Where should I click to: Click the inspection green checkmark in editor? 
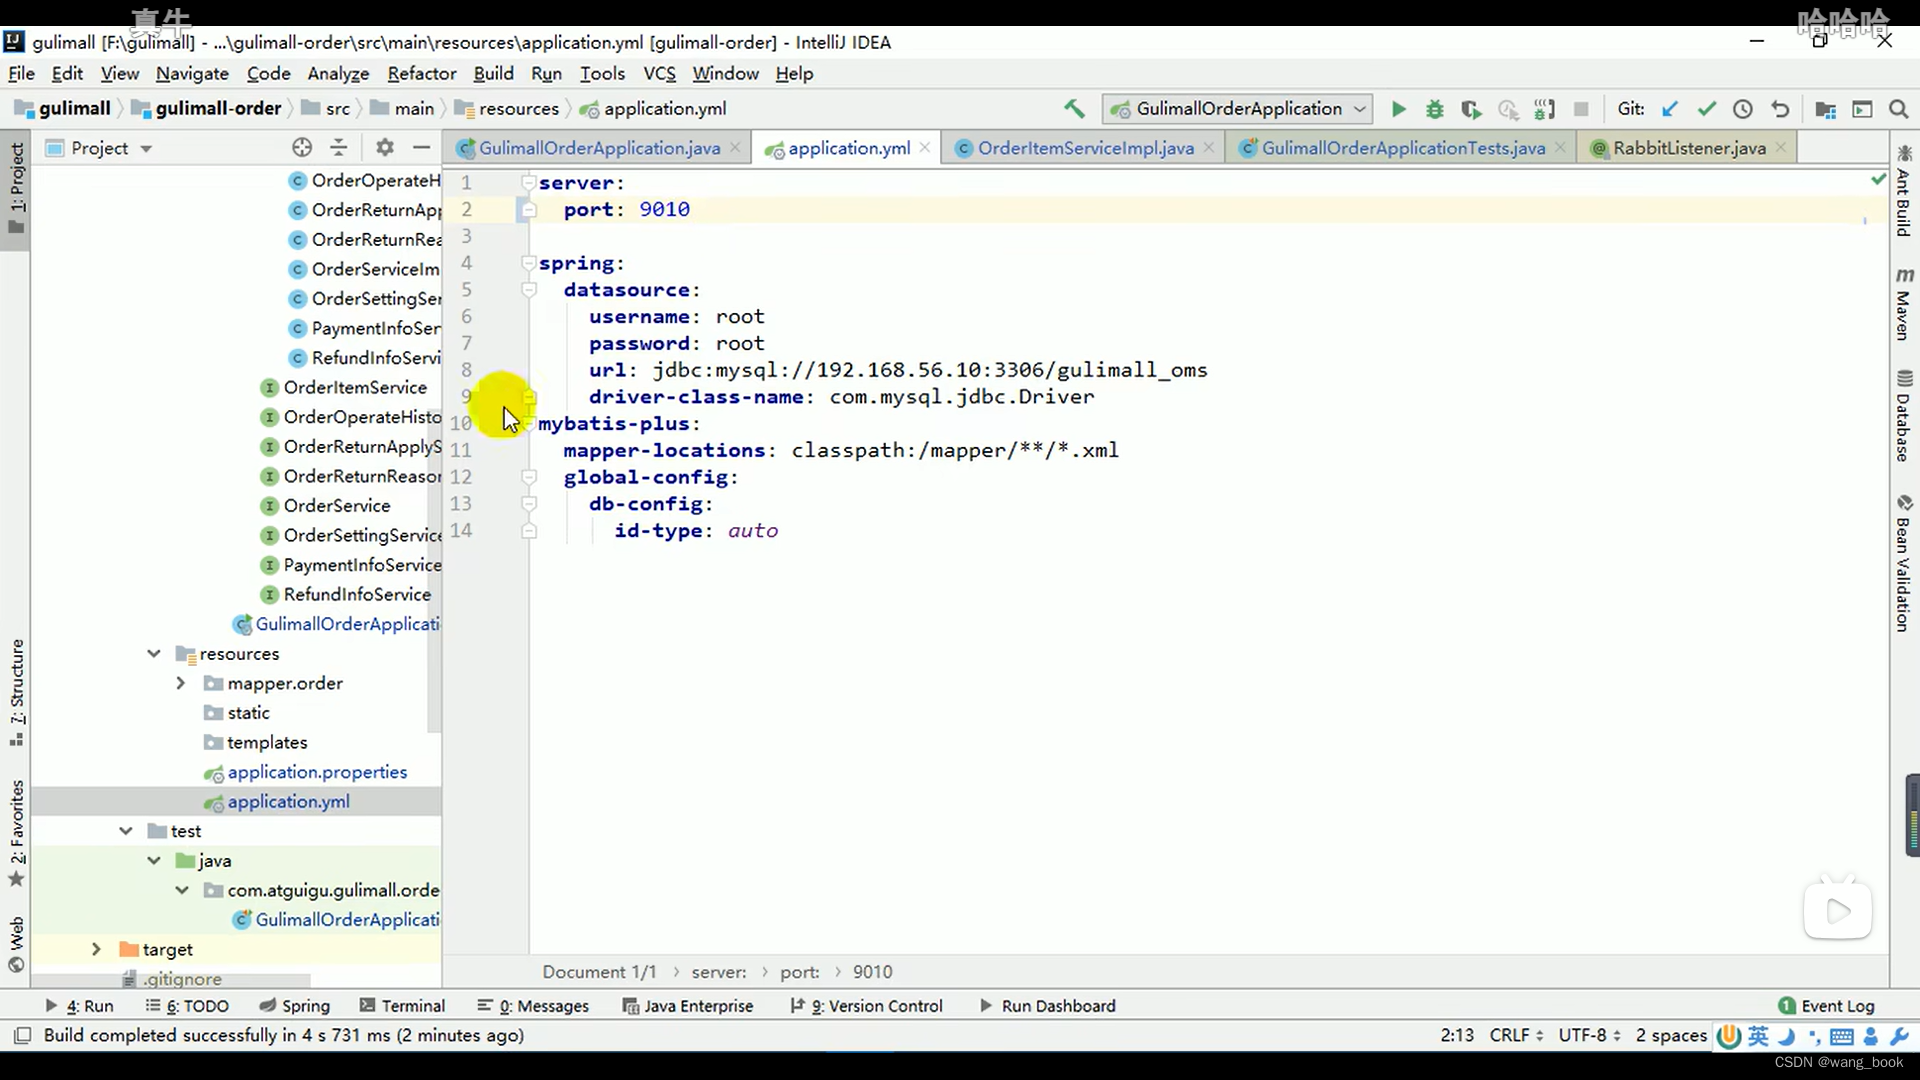pos(1878,179)
